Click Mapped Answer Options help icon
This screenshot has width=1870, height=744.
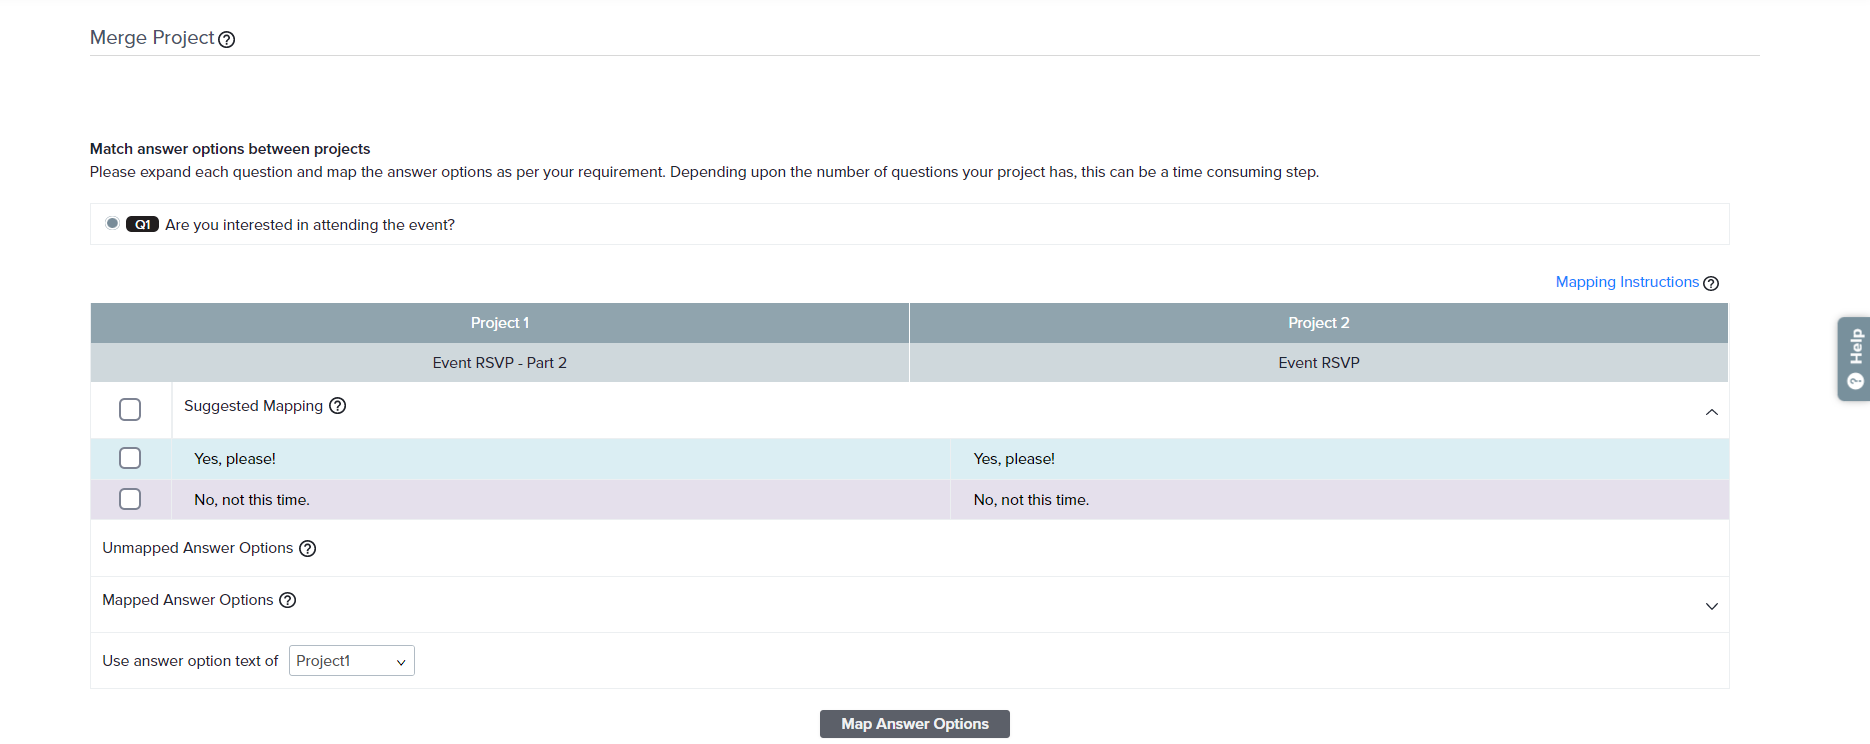coord(288,600)
